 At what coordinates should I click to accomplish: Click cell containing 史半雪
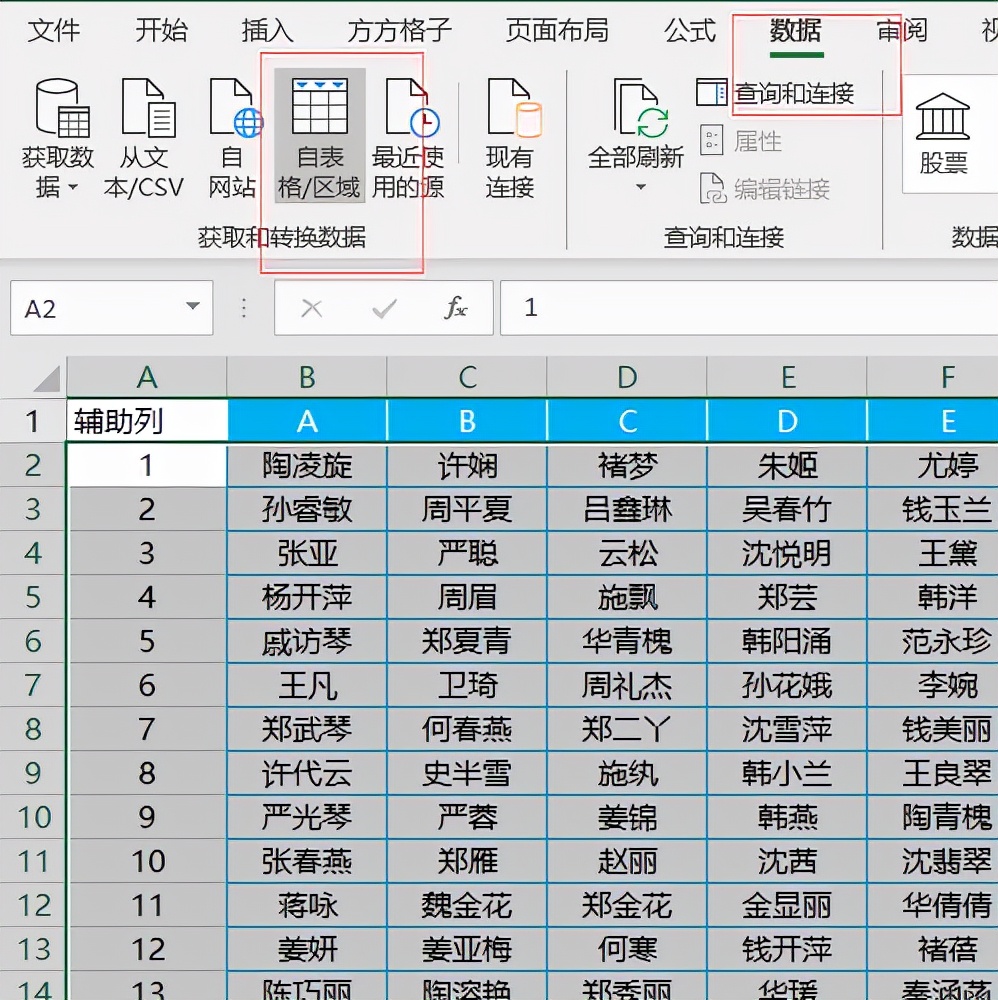(467, 773)
